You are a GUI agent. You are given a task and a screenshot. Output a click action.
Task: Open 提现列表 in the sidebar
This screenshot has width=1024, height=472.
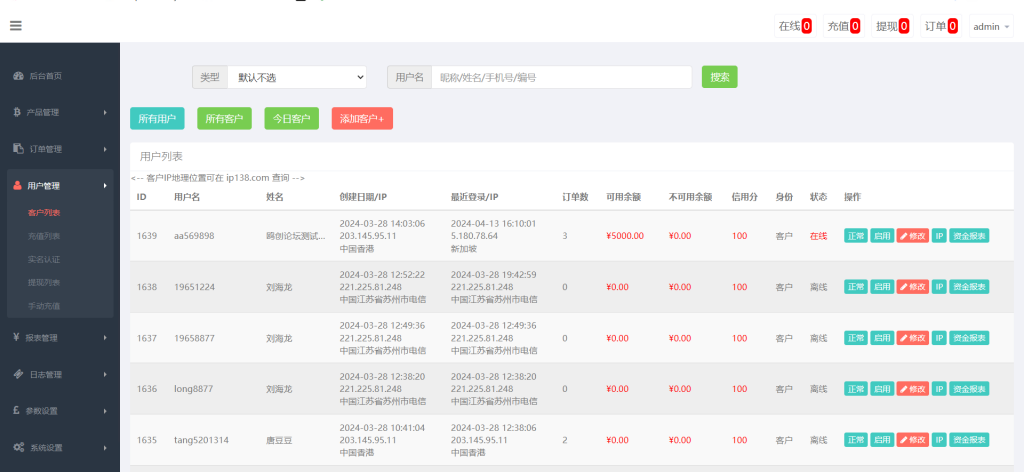pos(44,282)
